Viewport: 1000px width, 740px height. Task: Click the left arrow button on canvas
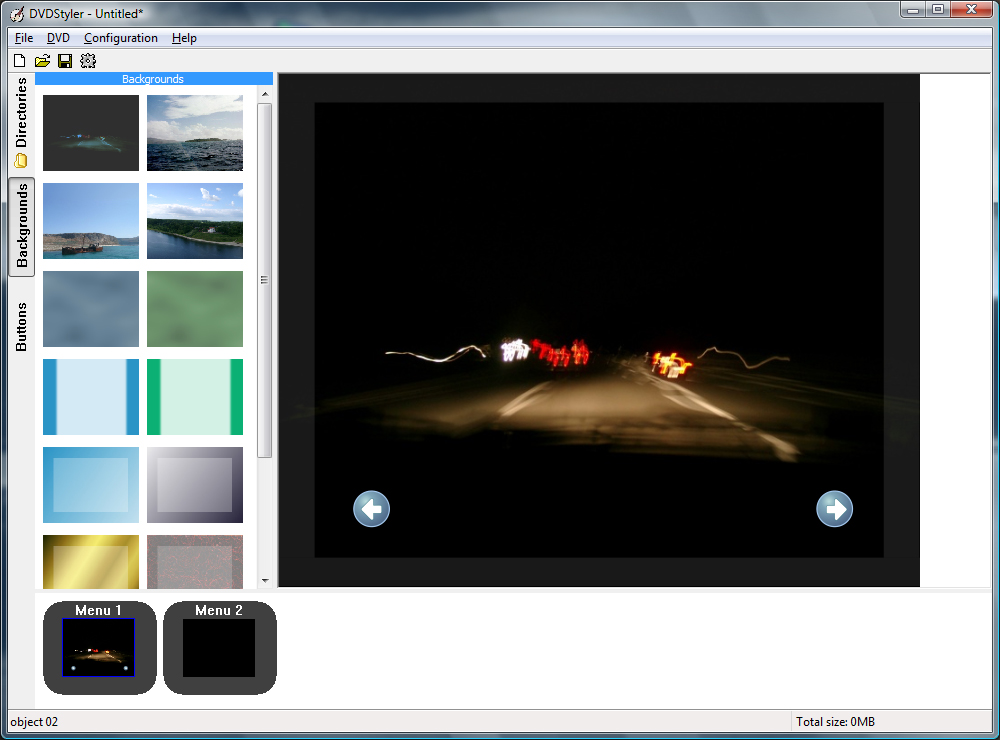(x=371, y=509)
